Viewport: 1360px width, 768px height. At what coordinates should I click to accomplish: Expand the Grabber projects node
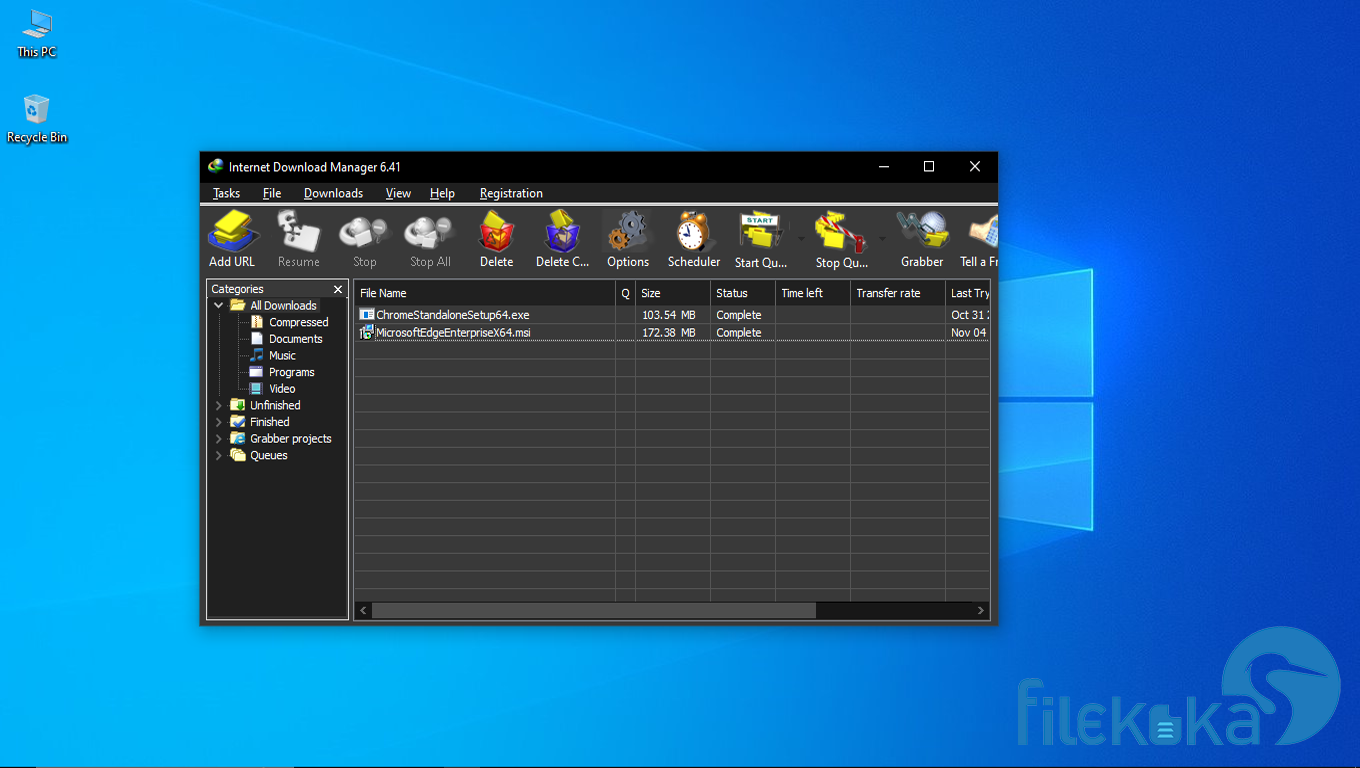tap(219, 438)
